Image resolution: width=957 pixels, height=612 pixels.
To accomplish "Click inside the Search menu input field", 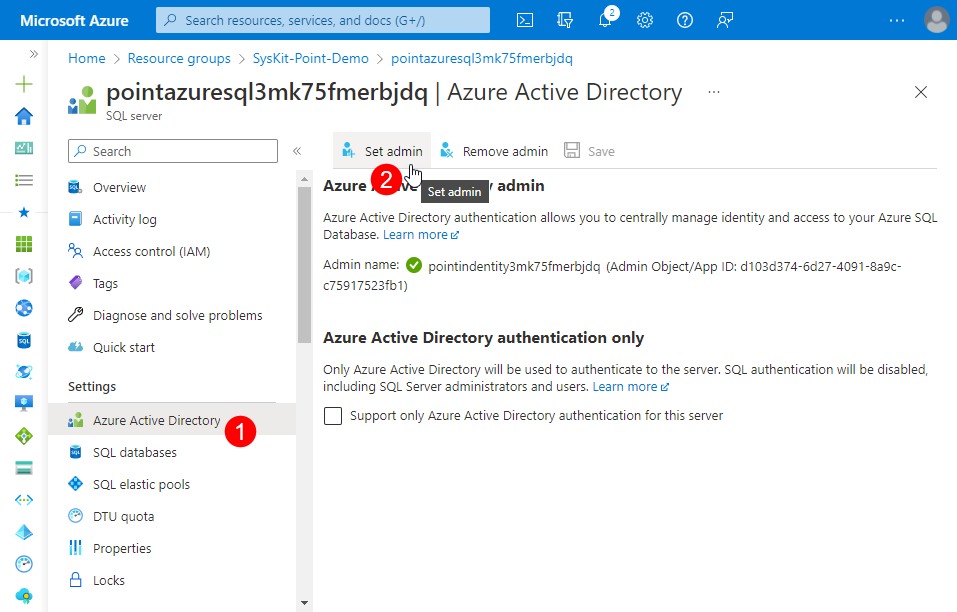I will [x=172, y=150].
